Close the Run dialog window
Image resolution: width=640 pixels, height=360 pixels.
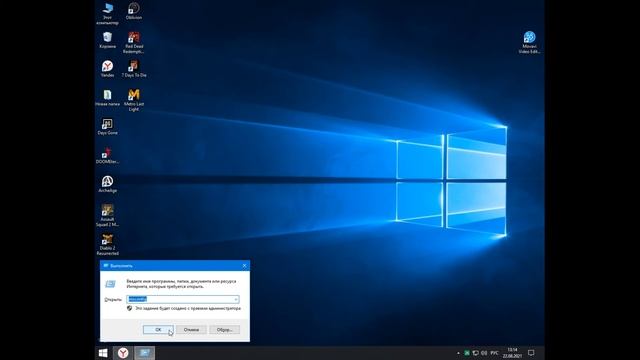point(244,266)
